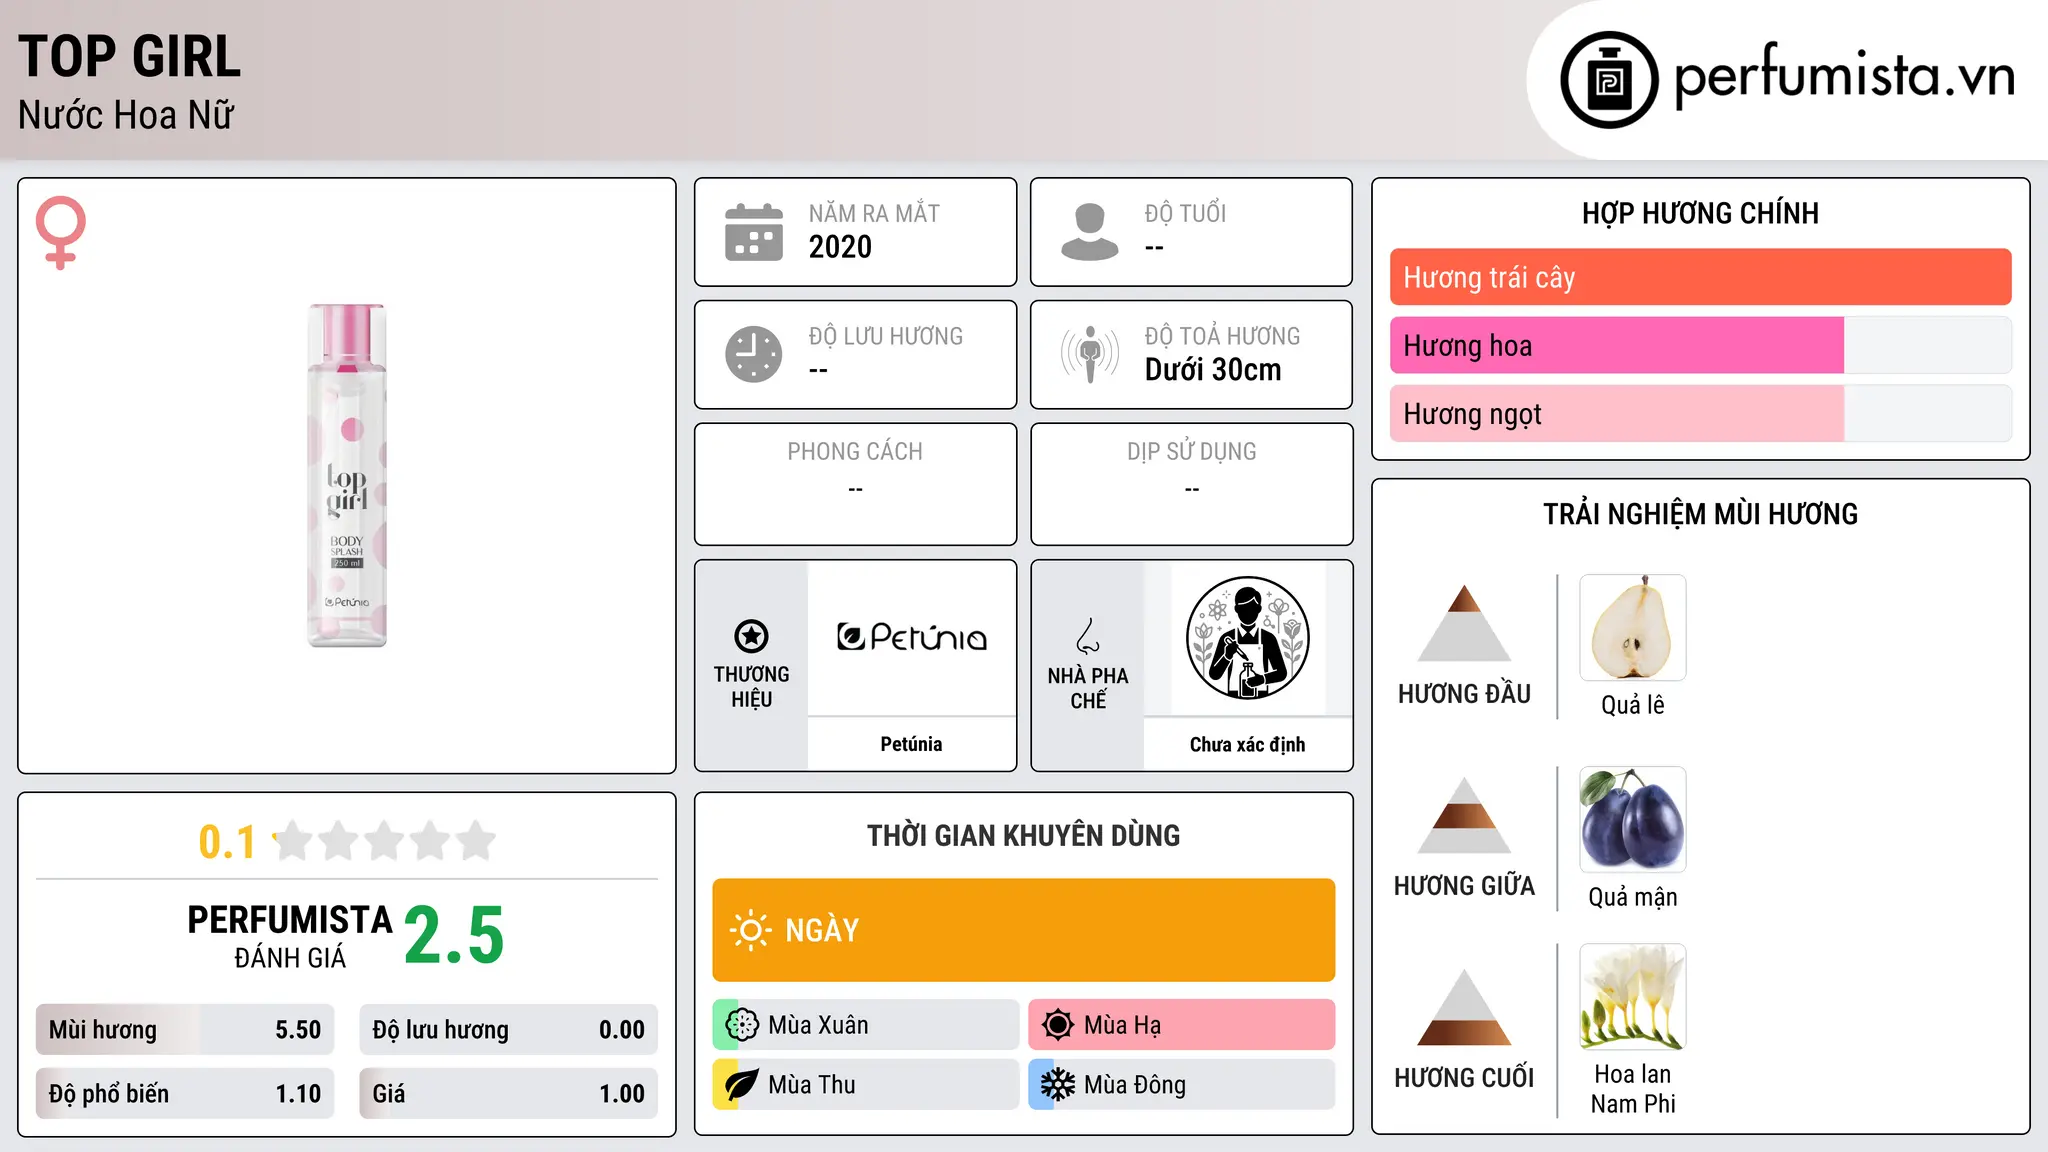Click the Hương đầu label
Viewport: 2048px width, 1152px height.
(x=1464, y=693)
